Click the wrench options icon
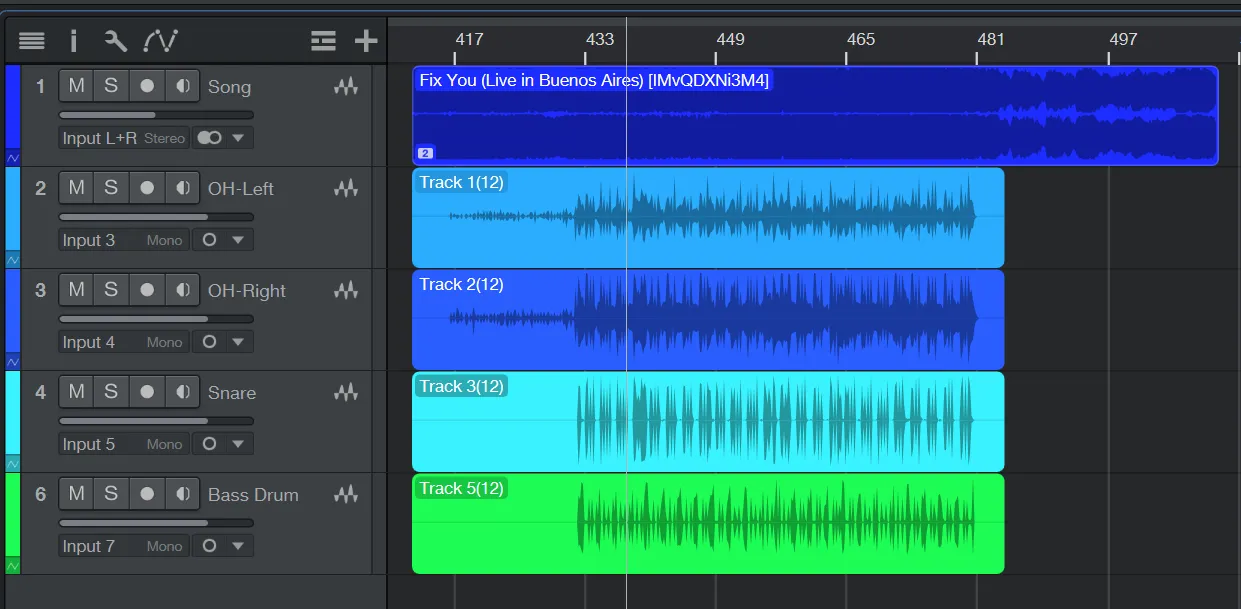The height and width of the screenshot is (609, 1241). [x=116, y=41]
